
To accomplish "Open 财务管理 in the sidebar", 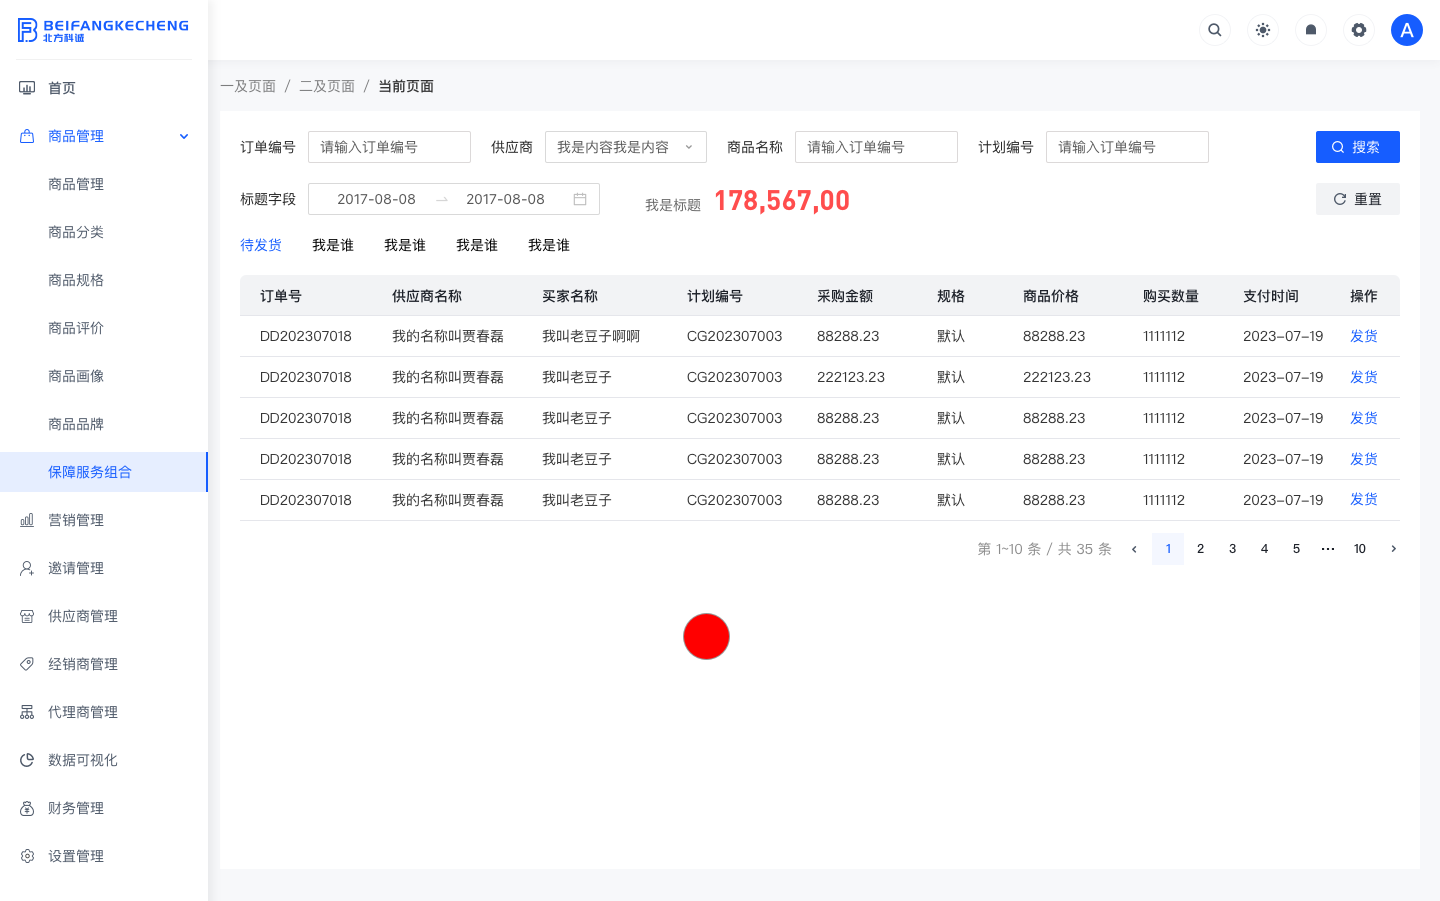I will pyautogui.click(x=76, y=808).
